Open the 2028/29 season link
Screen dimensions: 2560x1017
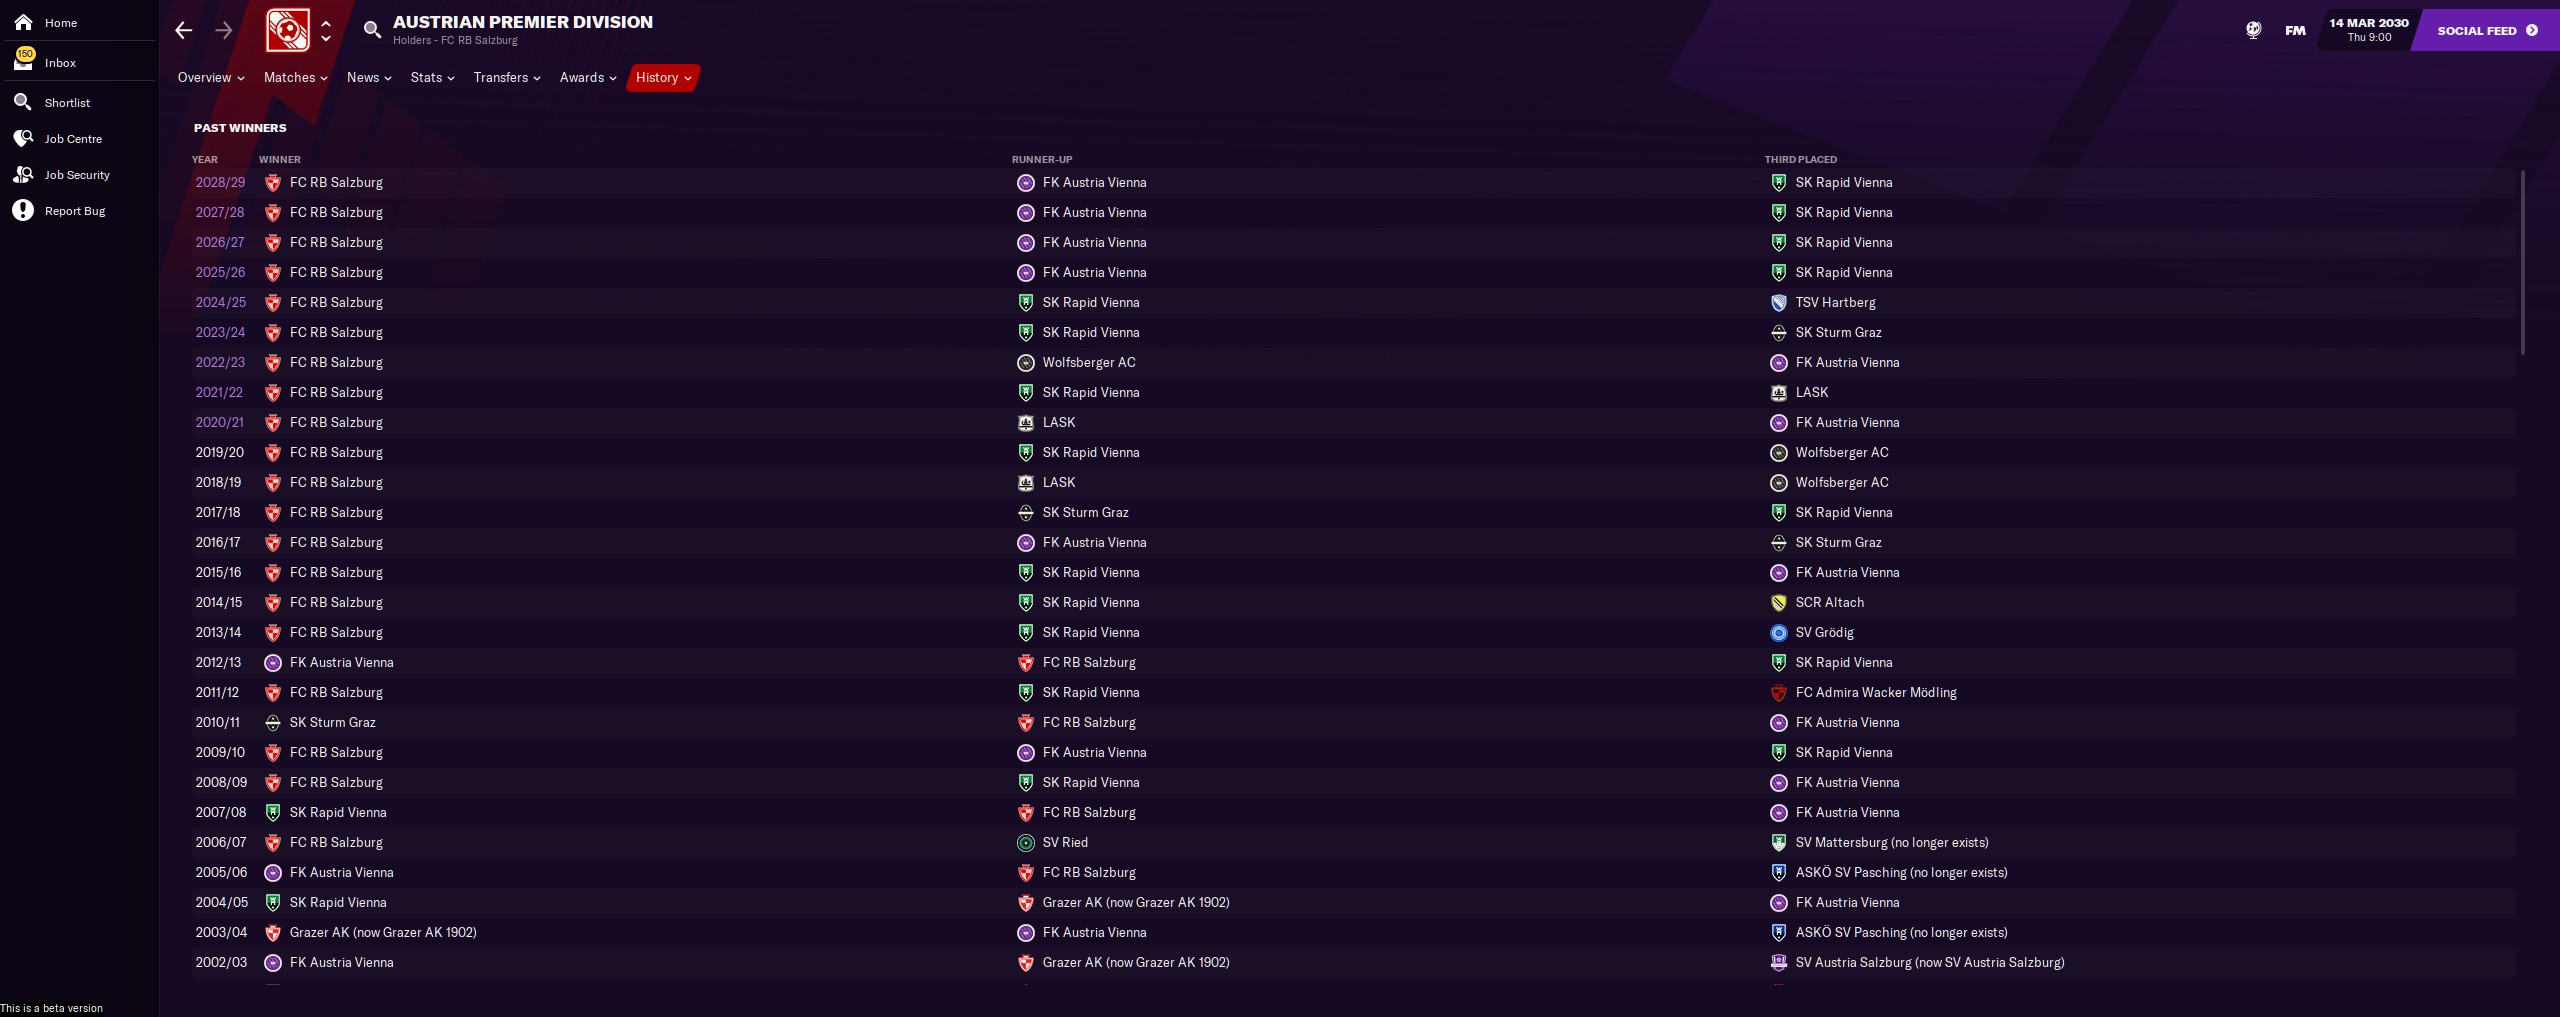(x=220, y=182)
